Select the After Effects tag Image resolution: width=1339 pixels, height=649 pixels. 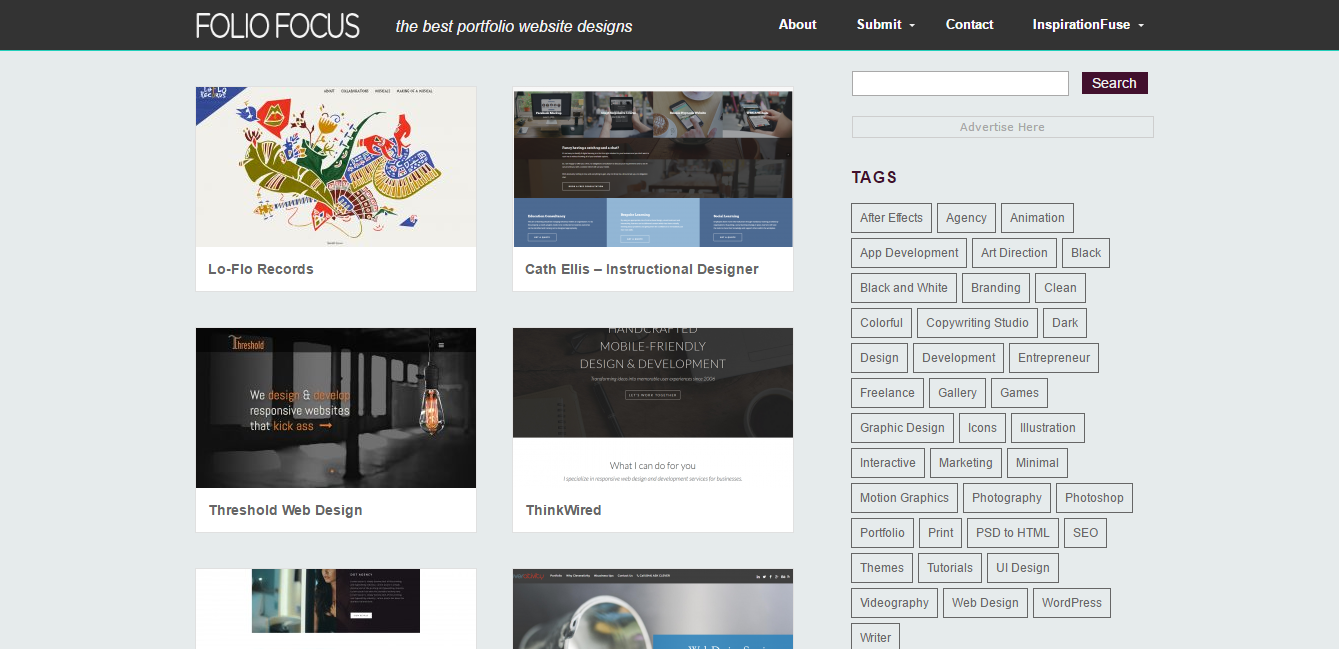(891, 218)
